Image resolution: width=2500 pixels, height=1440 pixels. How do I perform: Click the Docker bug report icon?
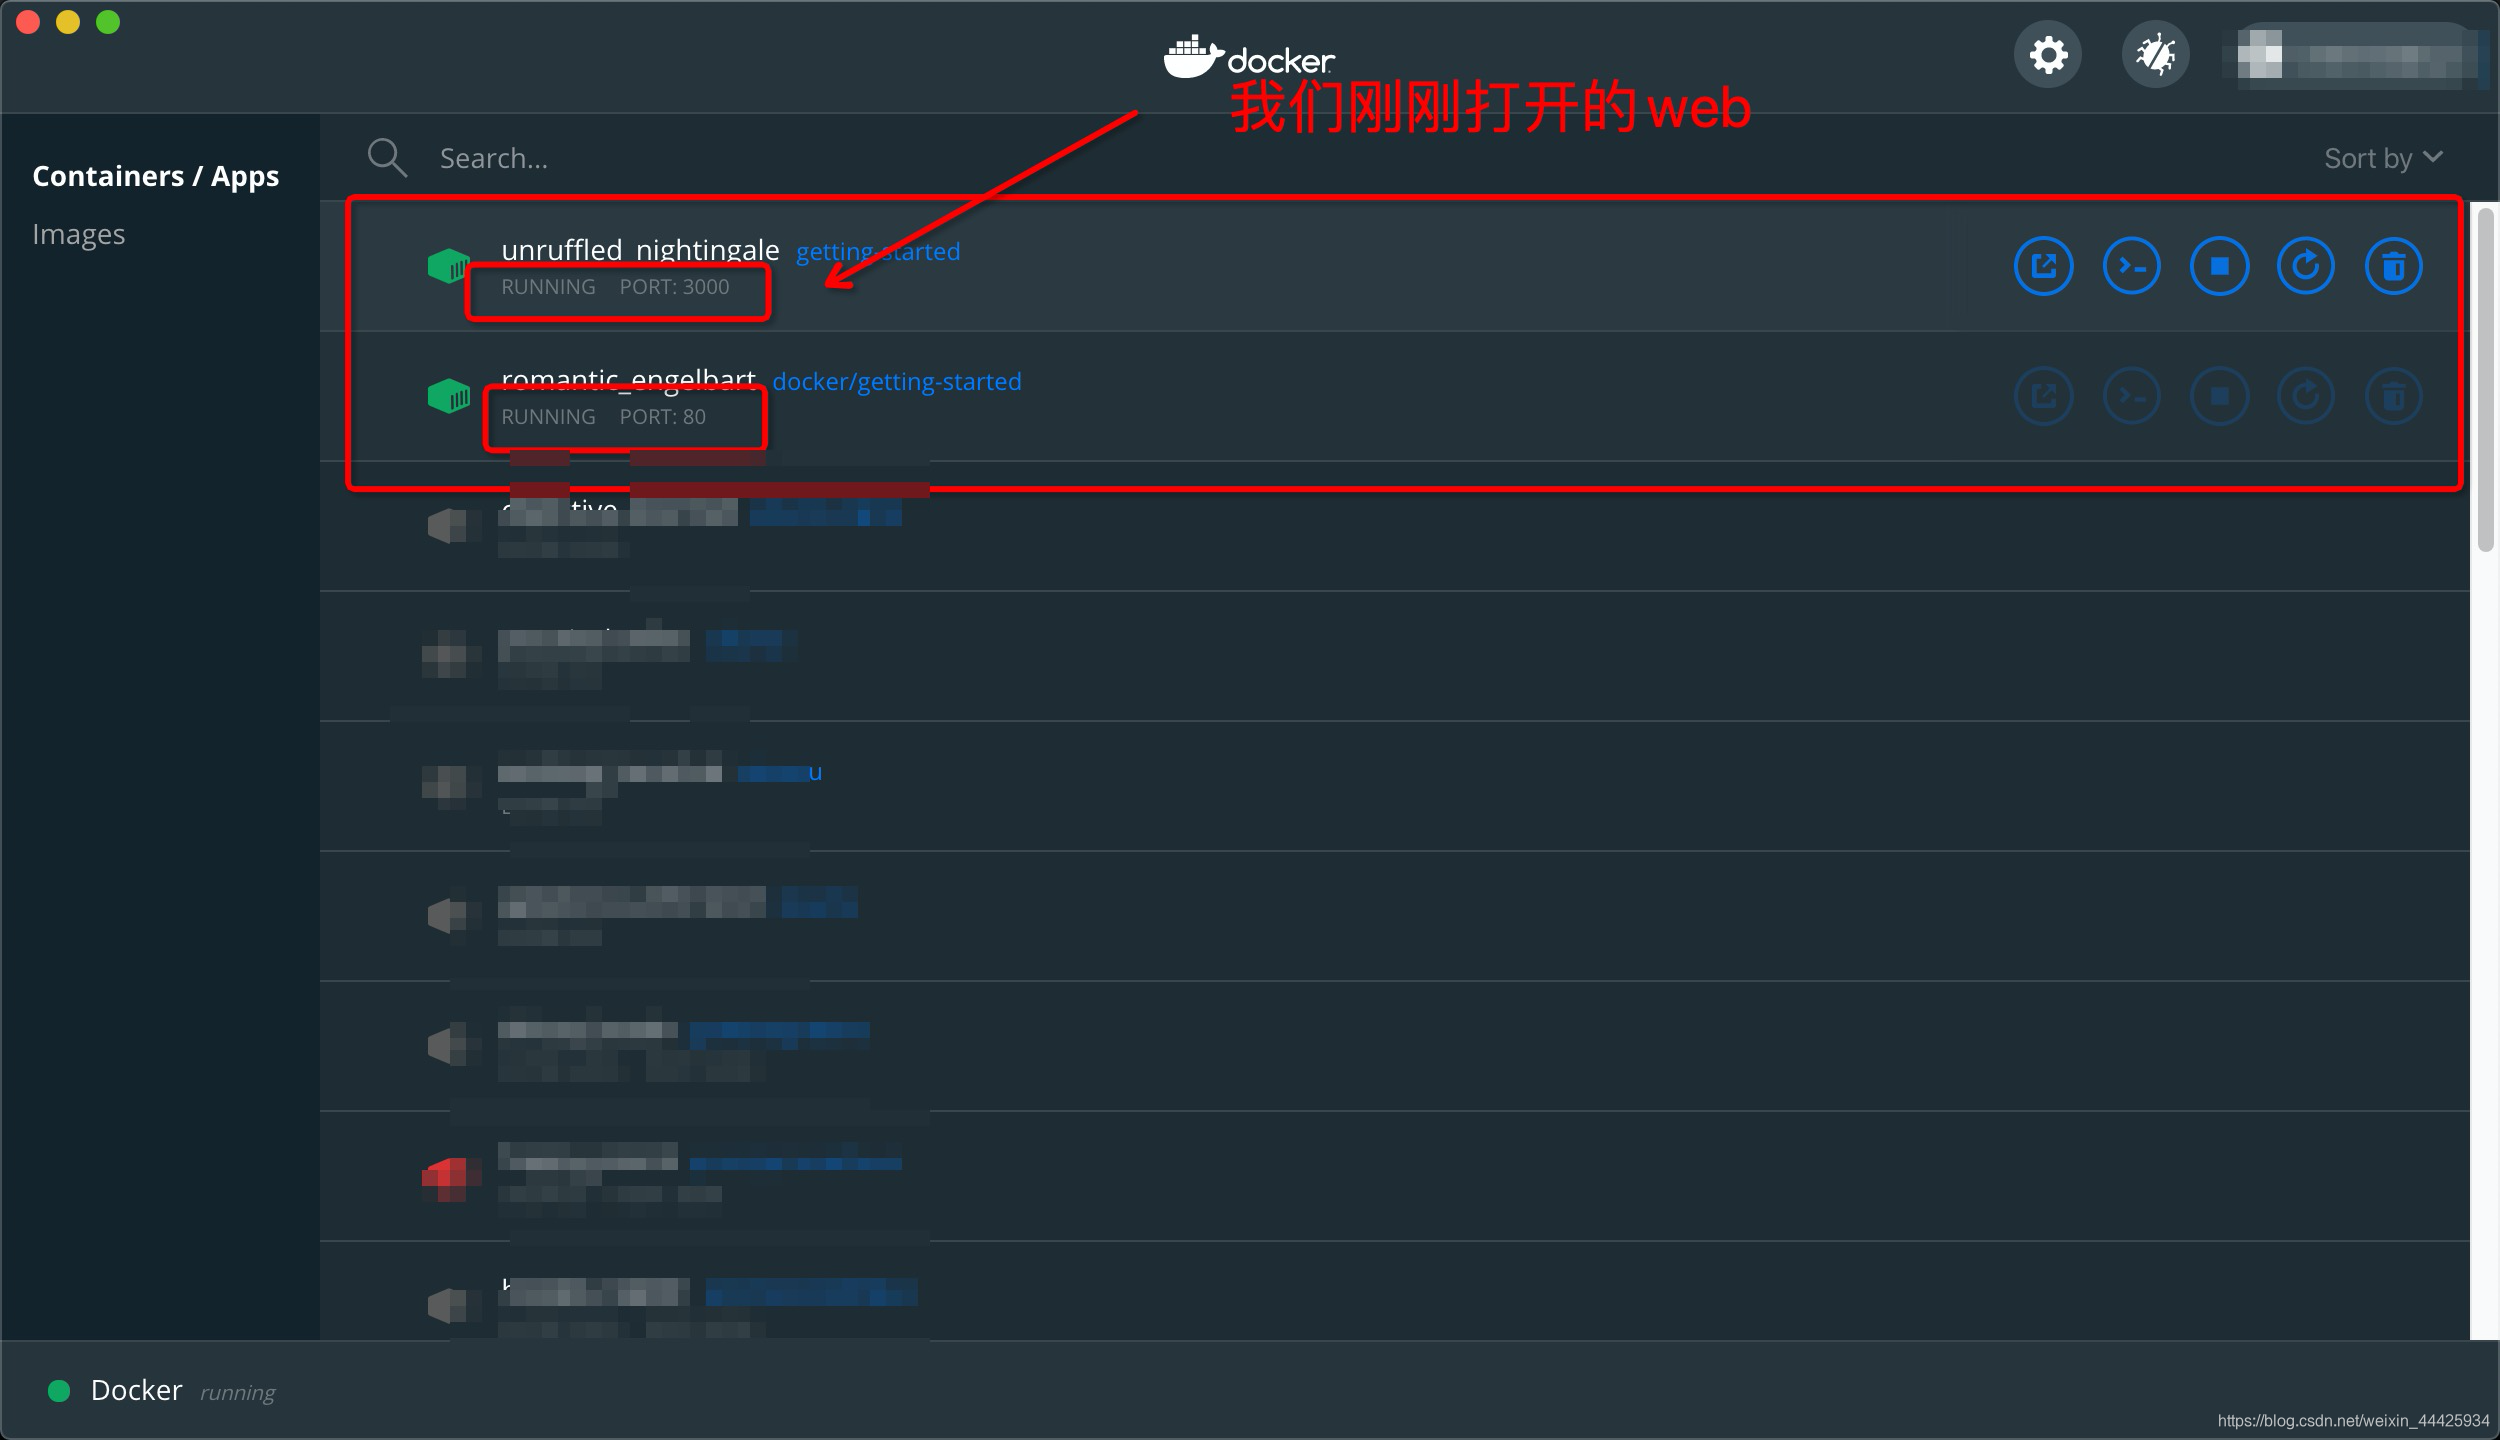point(2153,53)
